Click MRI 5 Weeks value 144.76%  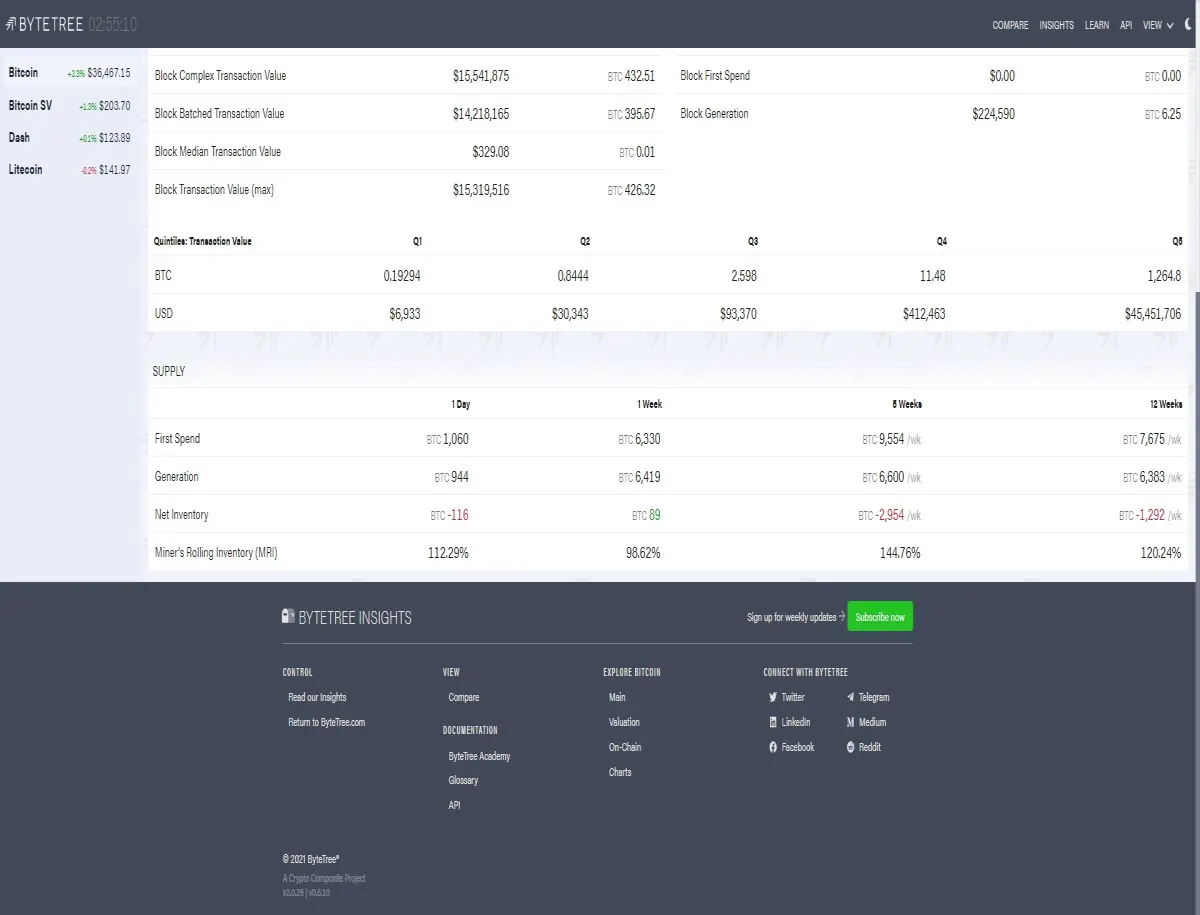click(x=899, y=553)
